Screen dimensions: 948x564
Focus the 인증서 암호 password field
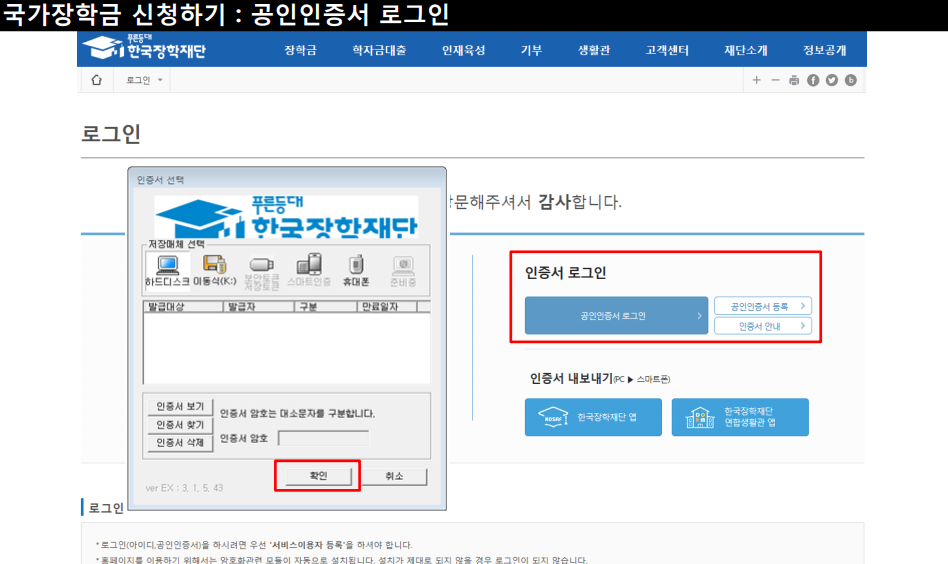coord(323,438)
